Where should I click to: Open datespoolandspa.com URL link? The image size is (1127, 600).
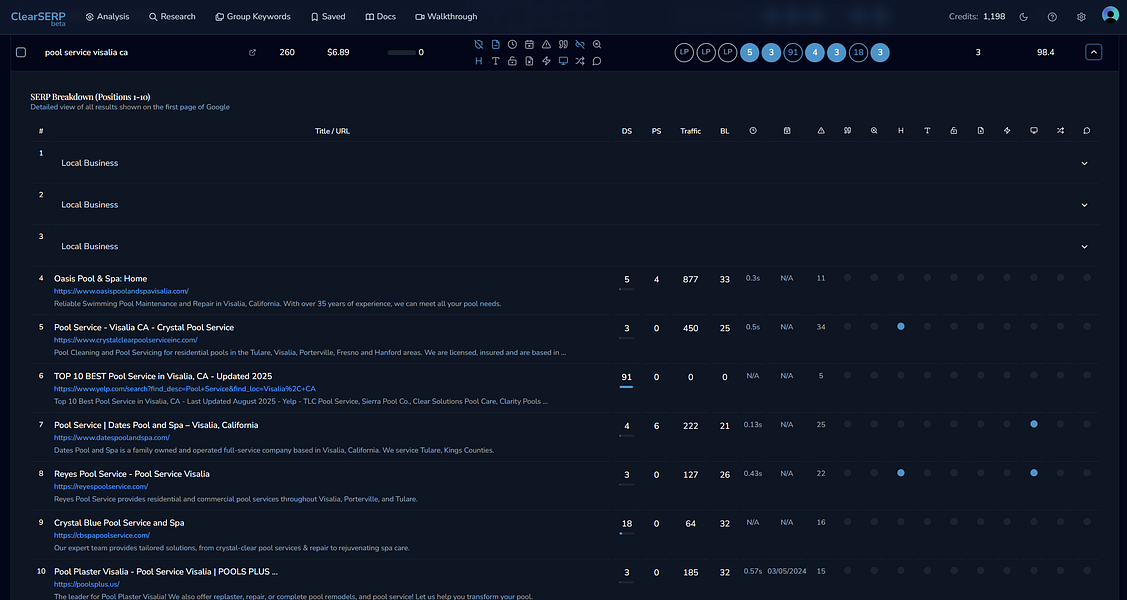(x=112, y=438)
